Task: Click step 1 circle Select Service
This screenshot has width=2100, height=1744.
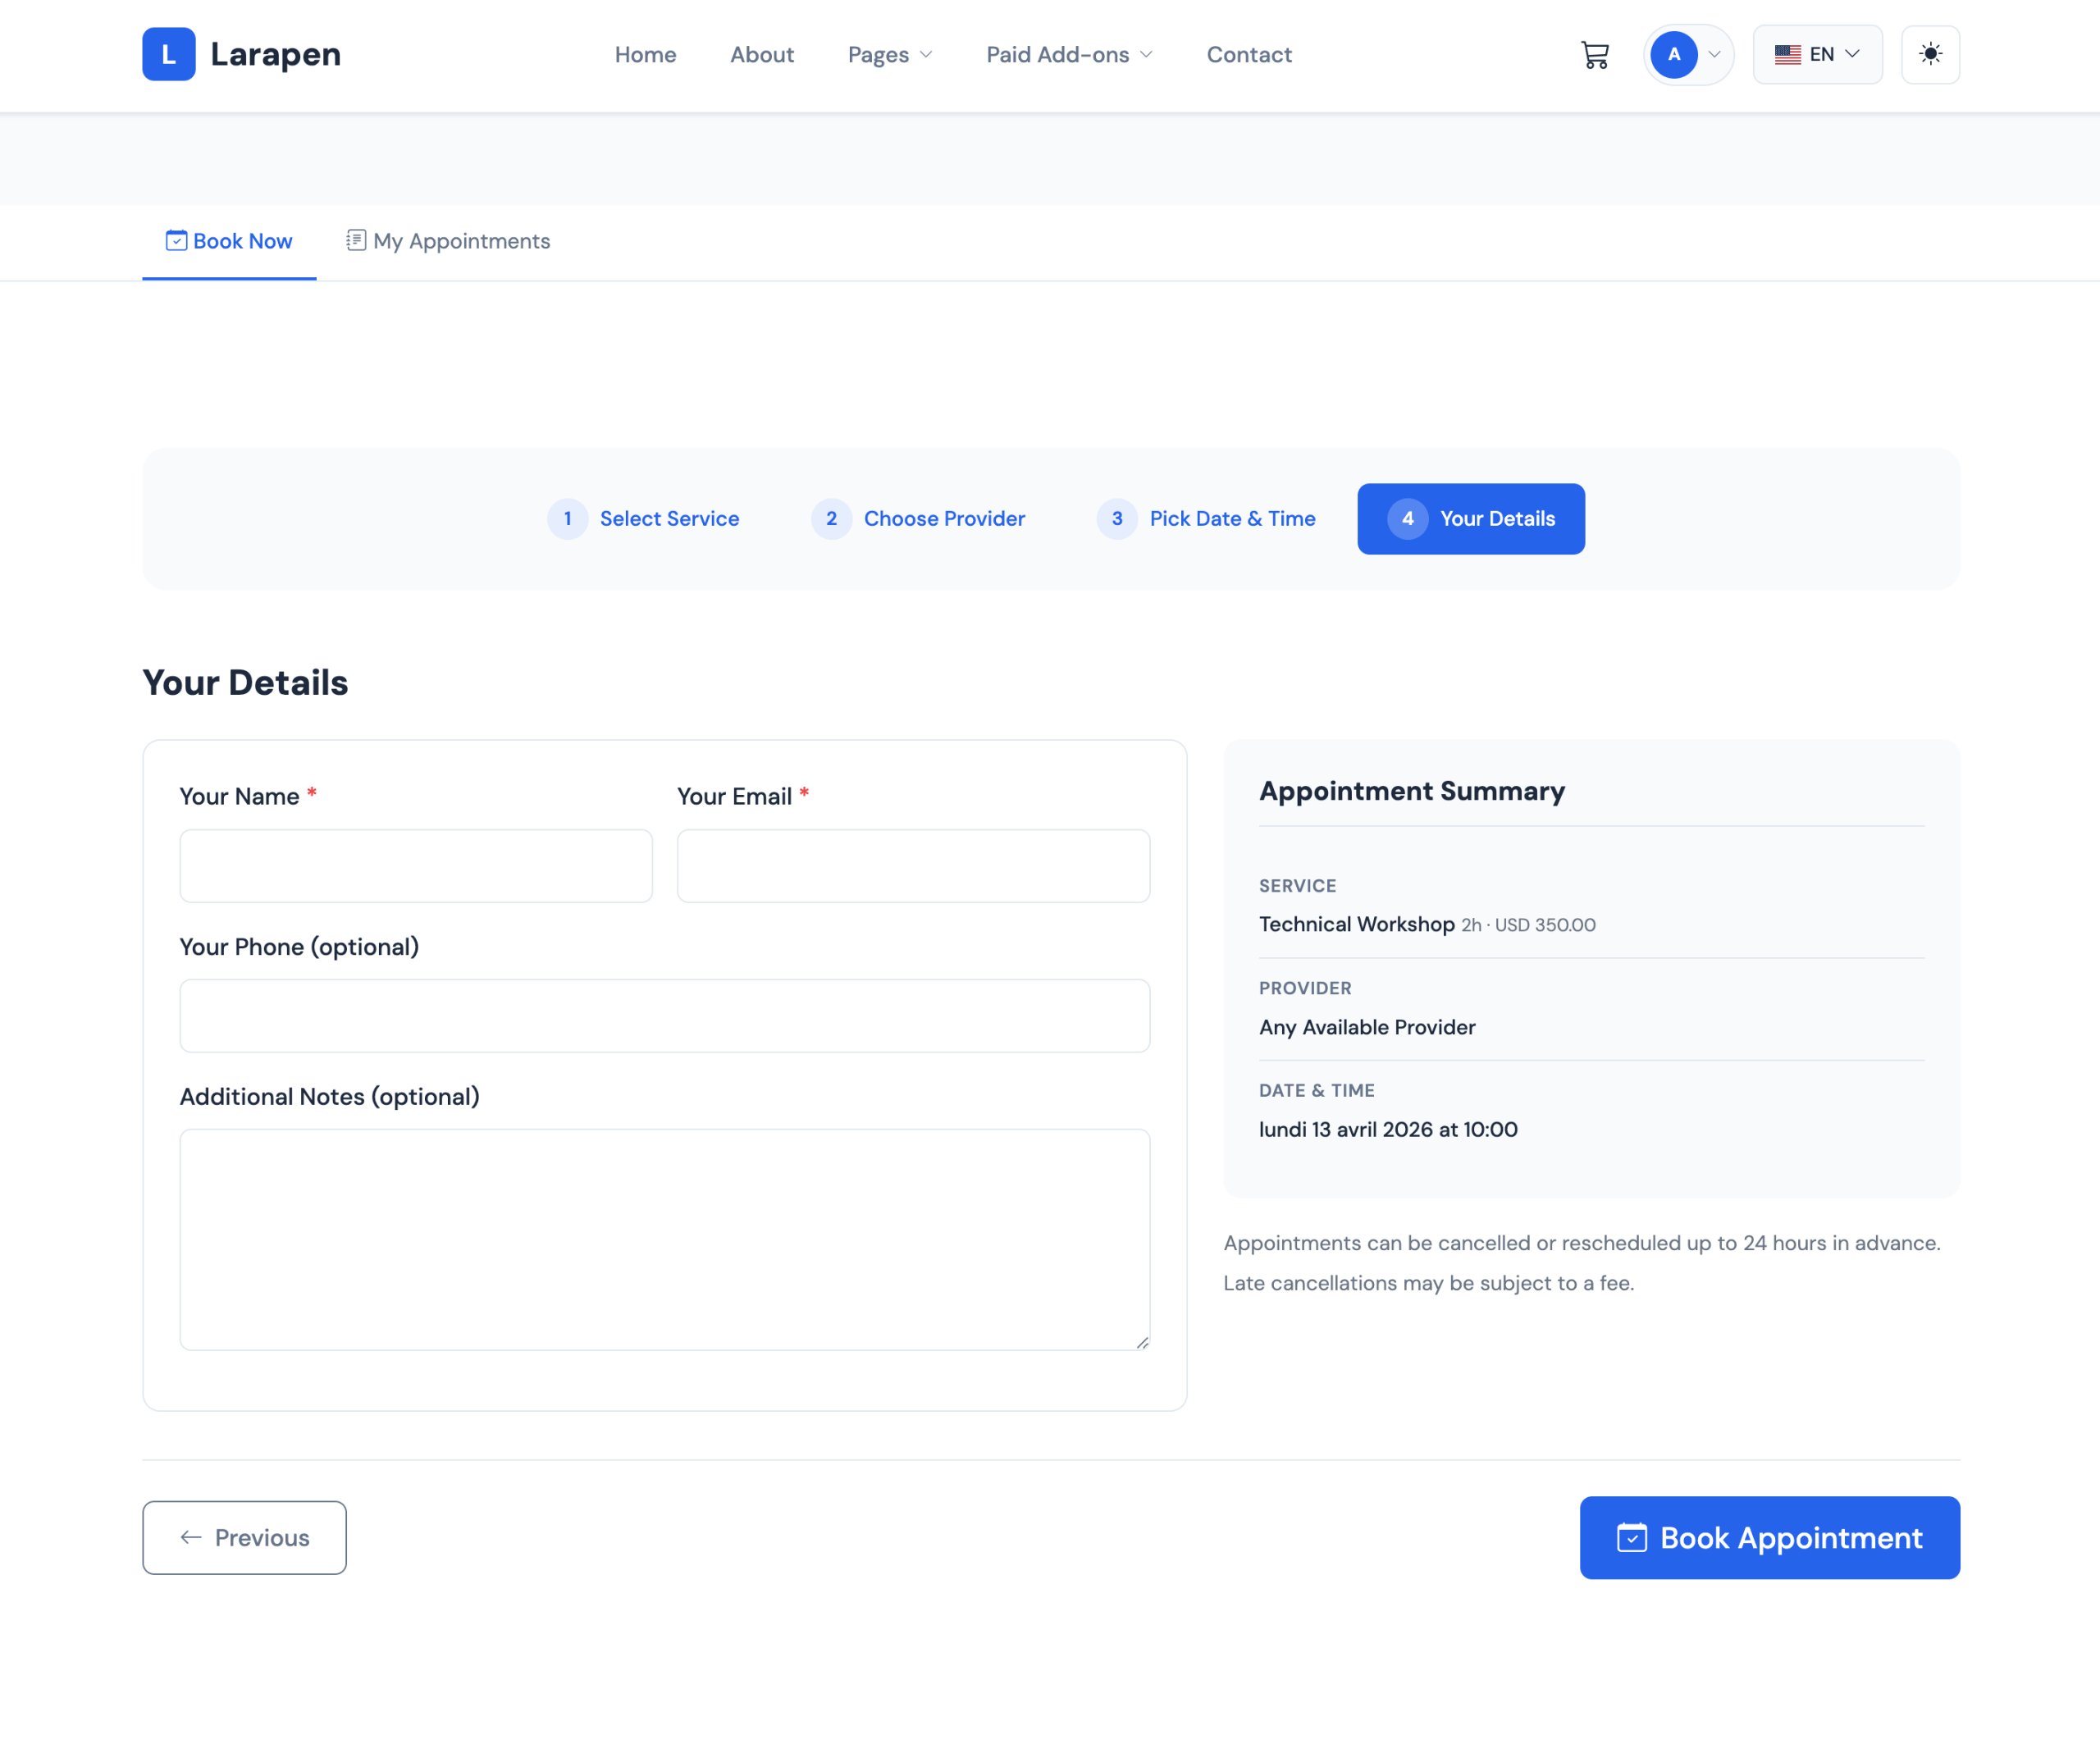Action: pyautogui.click(x=567, y=519)
